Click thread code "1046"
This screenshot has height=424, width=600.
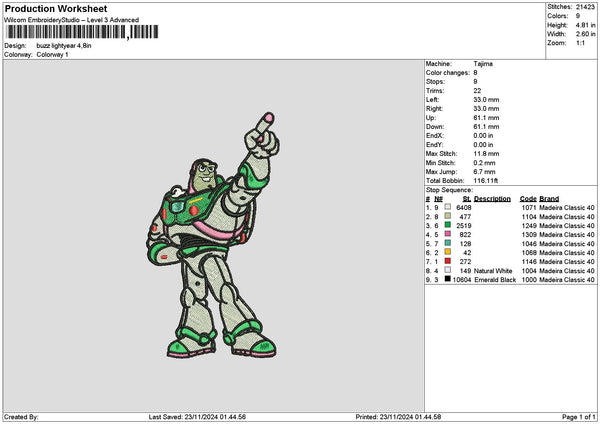coord(529,244)
